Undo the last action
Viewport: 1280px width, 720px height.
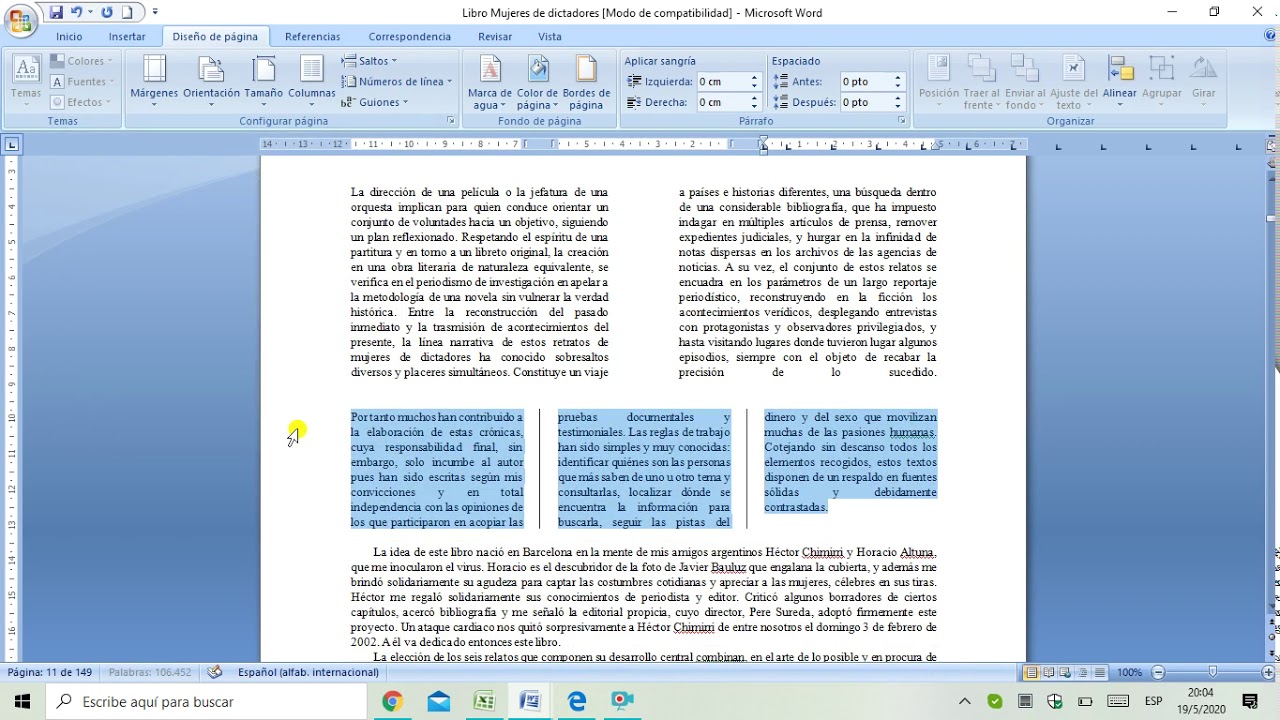(76, 13)
